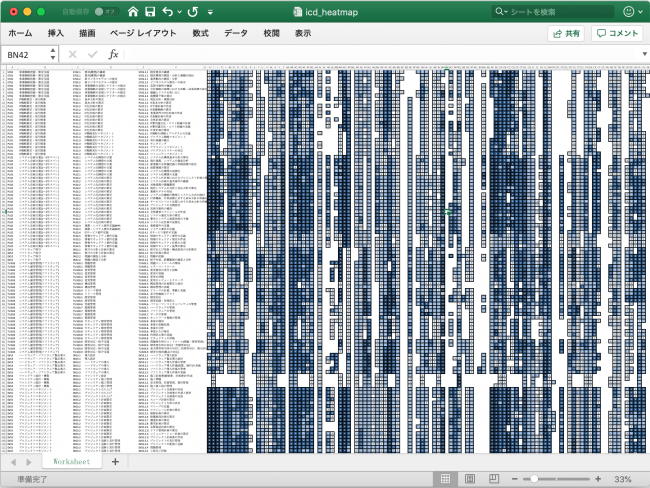Toggle the AutoSave switch
Viewport: 650px width, 488px height.
[98, 11]
